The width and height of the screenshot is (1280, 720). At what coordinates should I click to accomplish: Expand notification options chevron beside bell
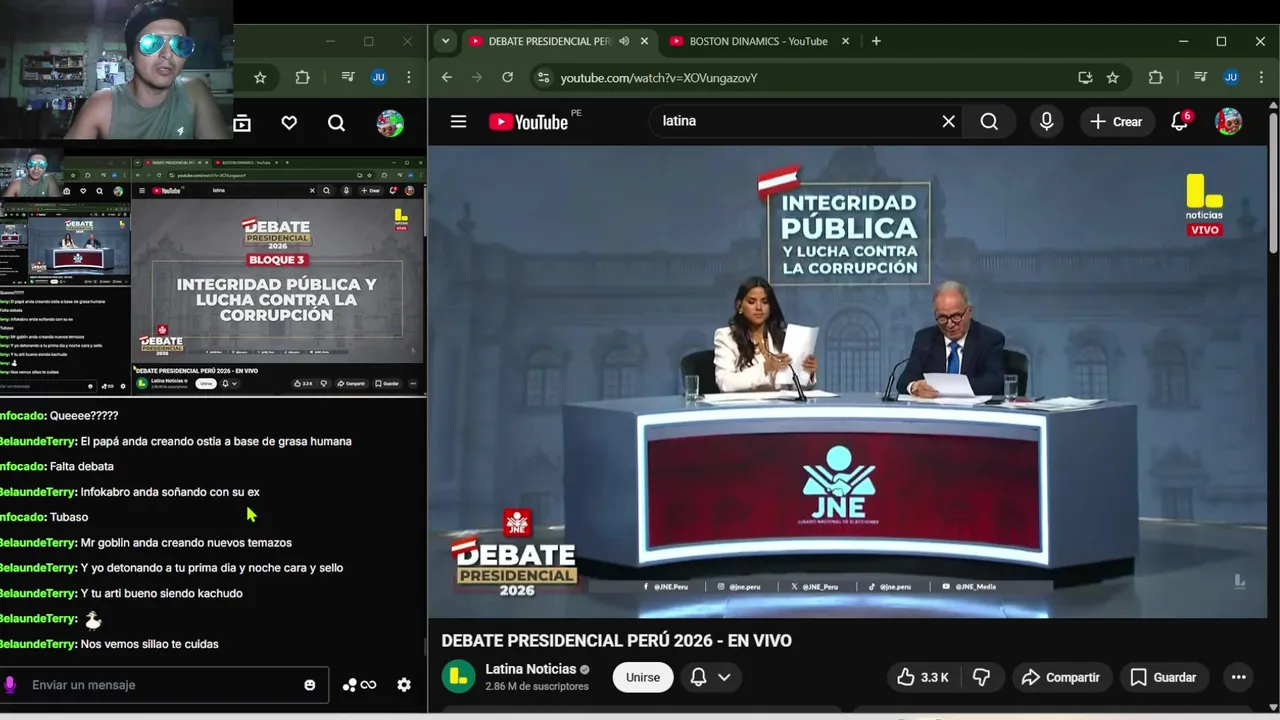724,677
